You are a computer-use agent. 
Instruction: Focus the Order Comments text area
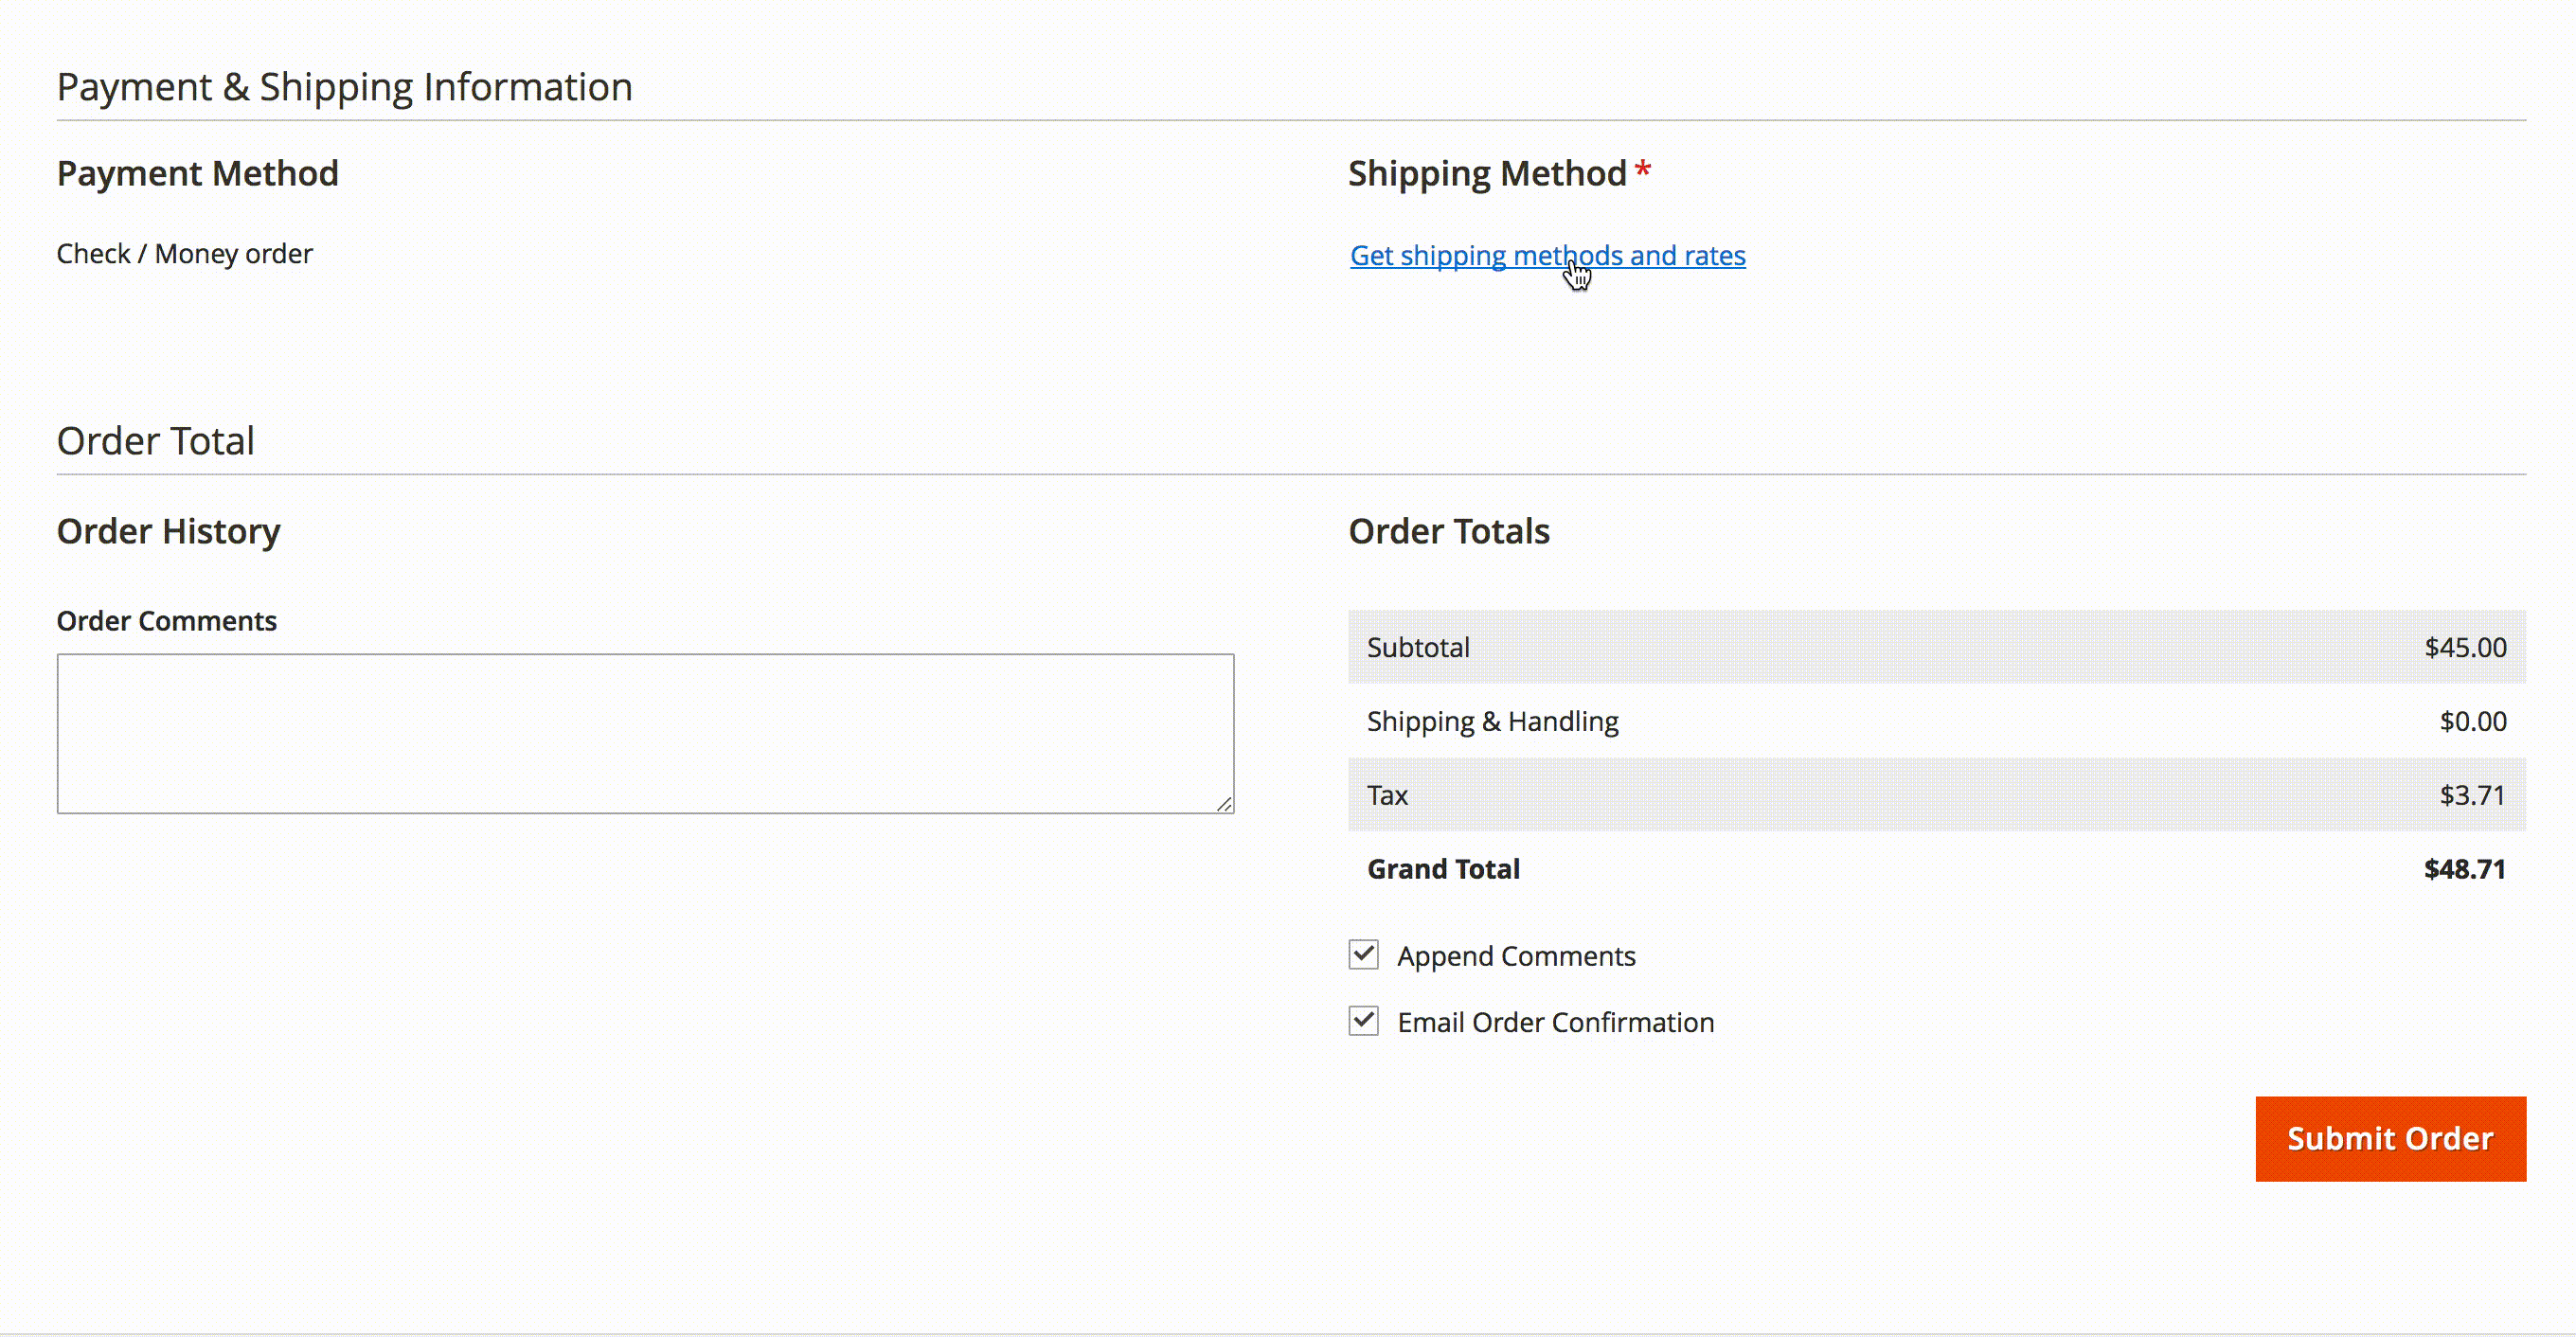tap(645, 733)
